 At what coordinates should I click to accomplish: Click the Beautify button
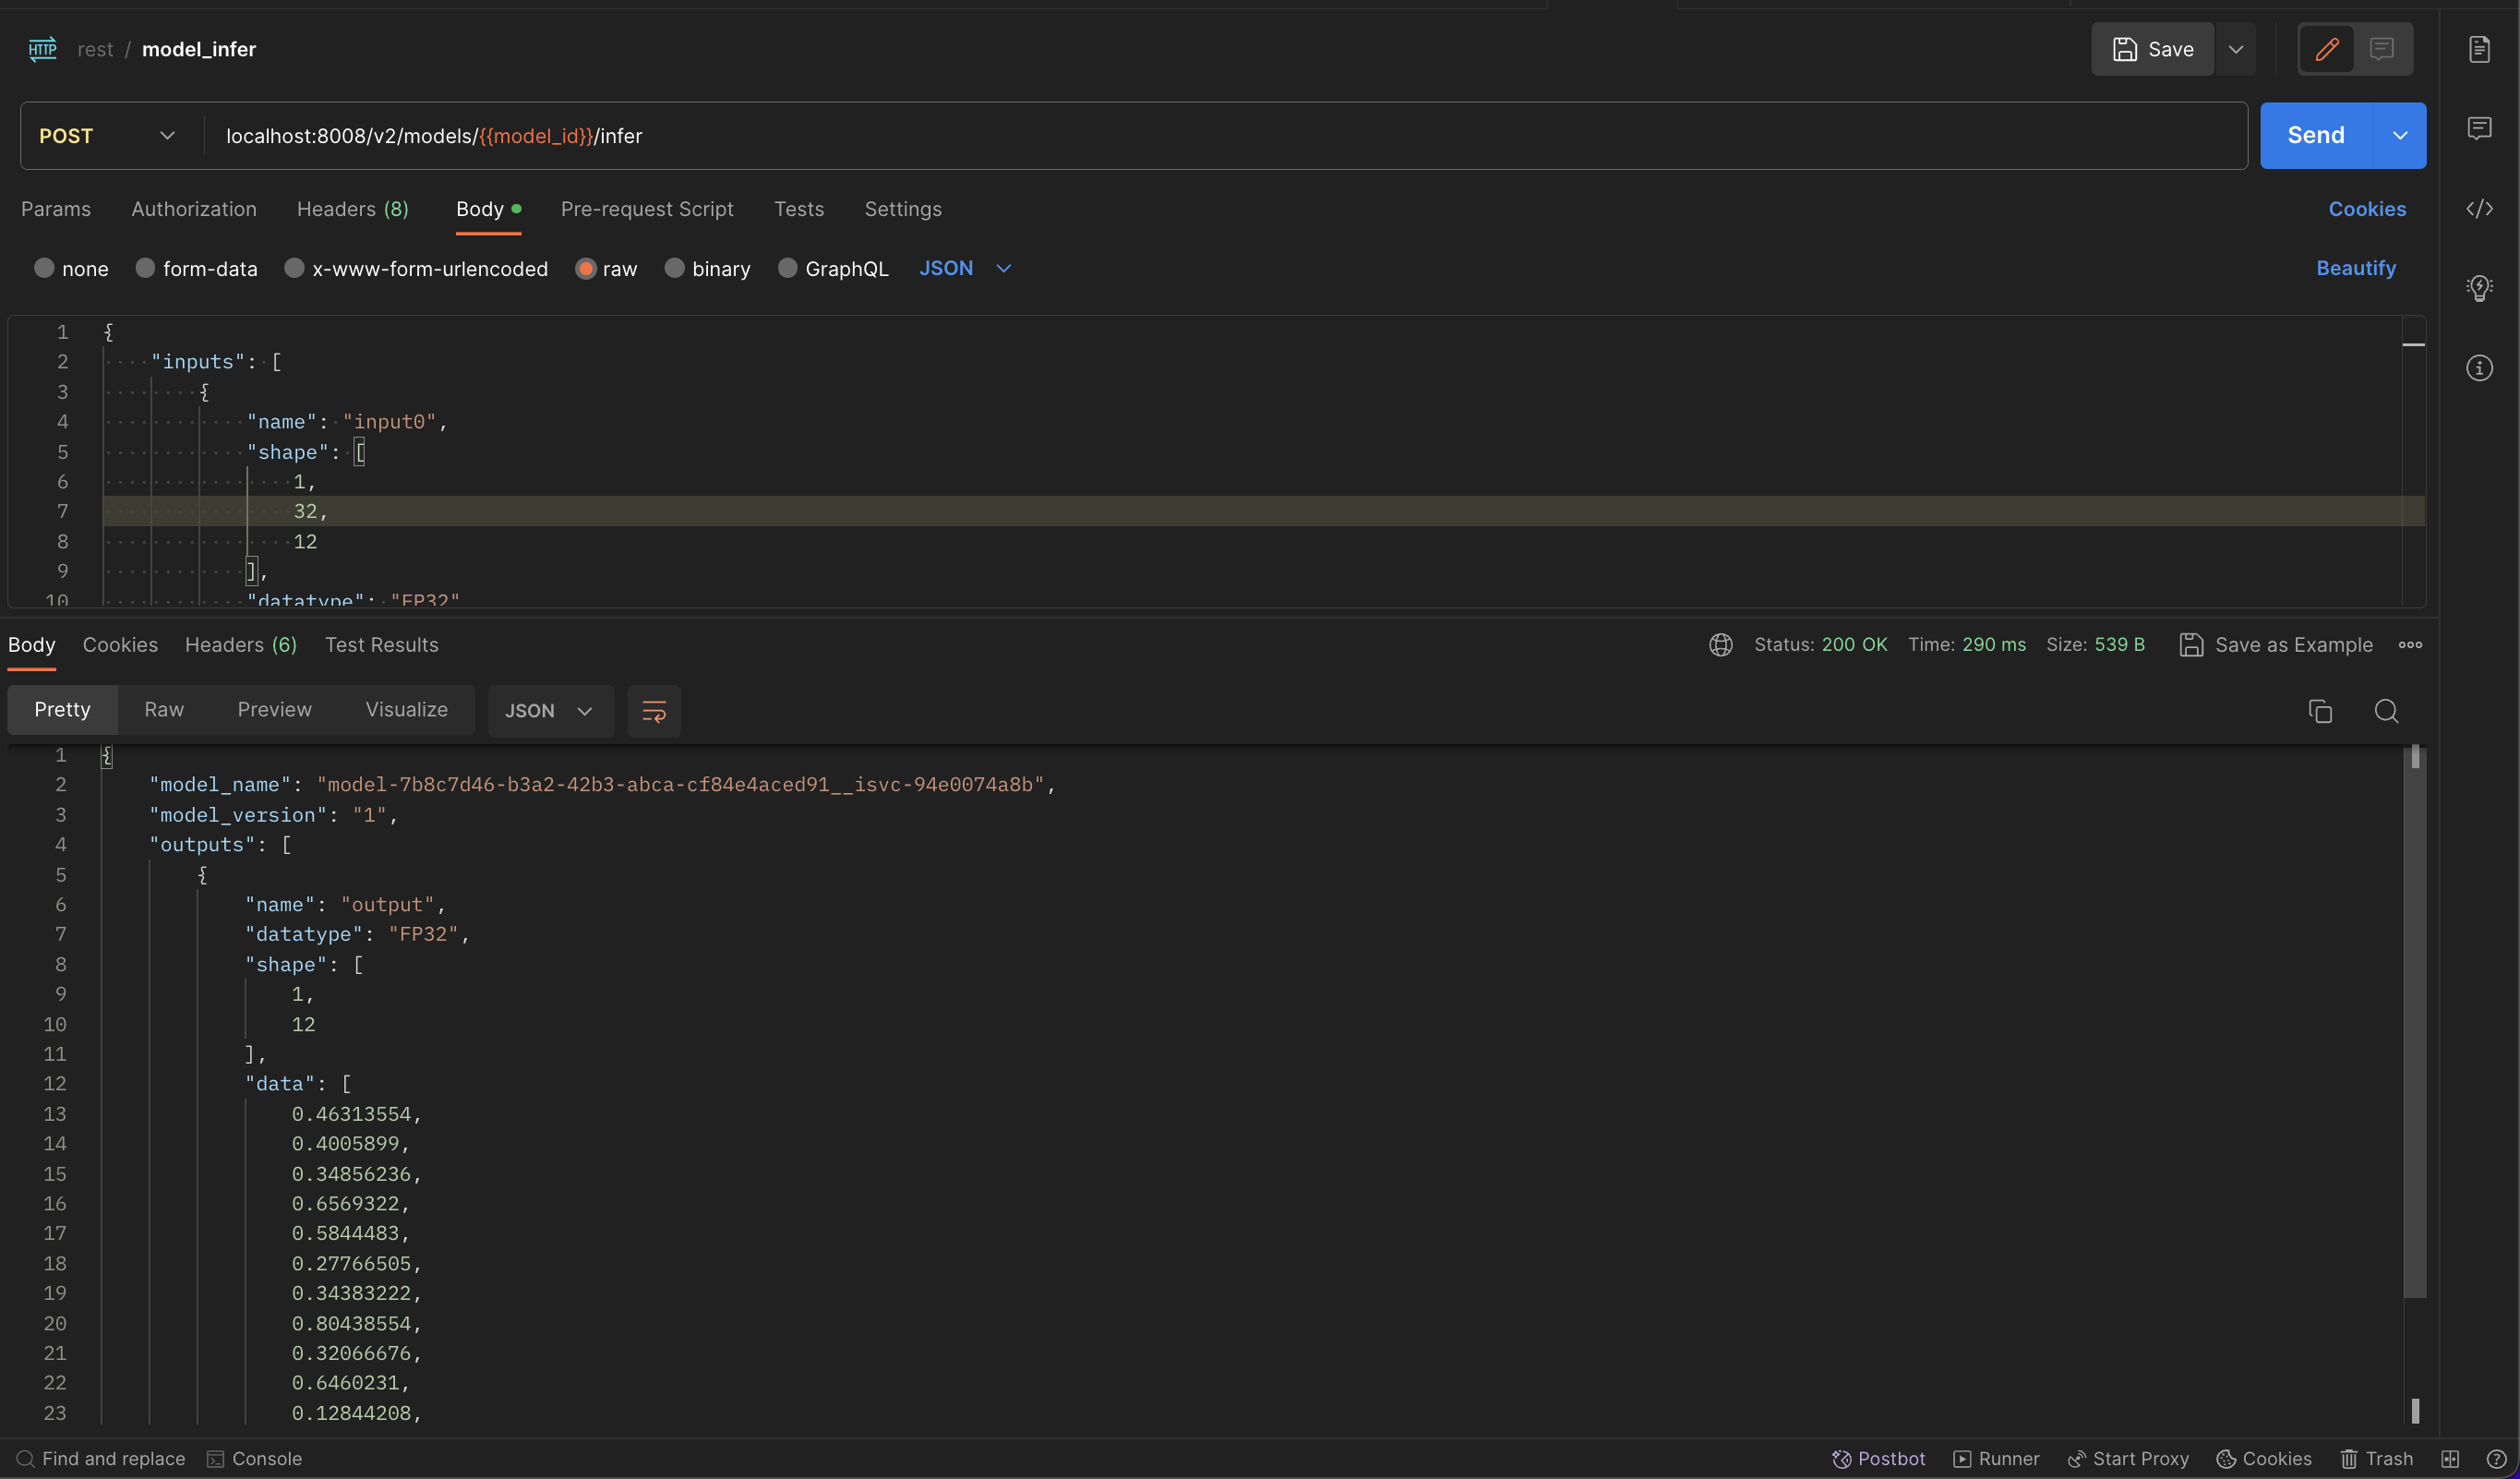pos(2355,268)
